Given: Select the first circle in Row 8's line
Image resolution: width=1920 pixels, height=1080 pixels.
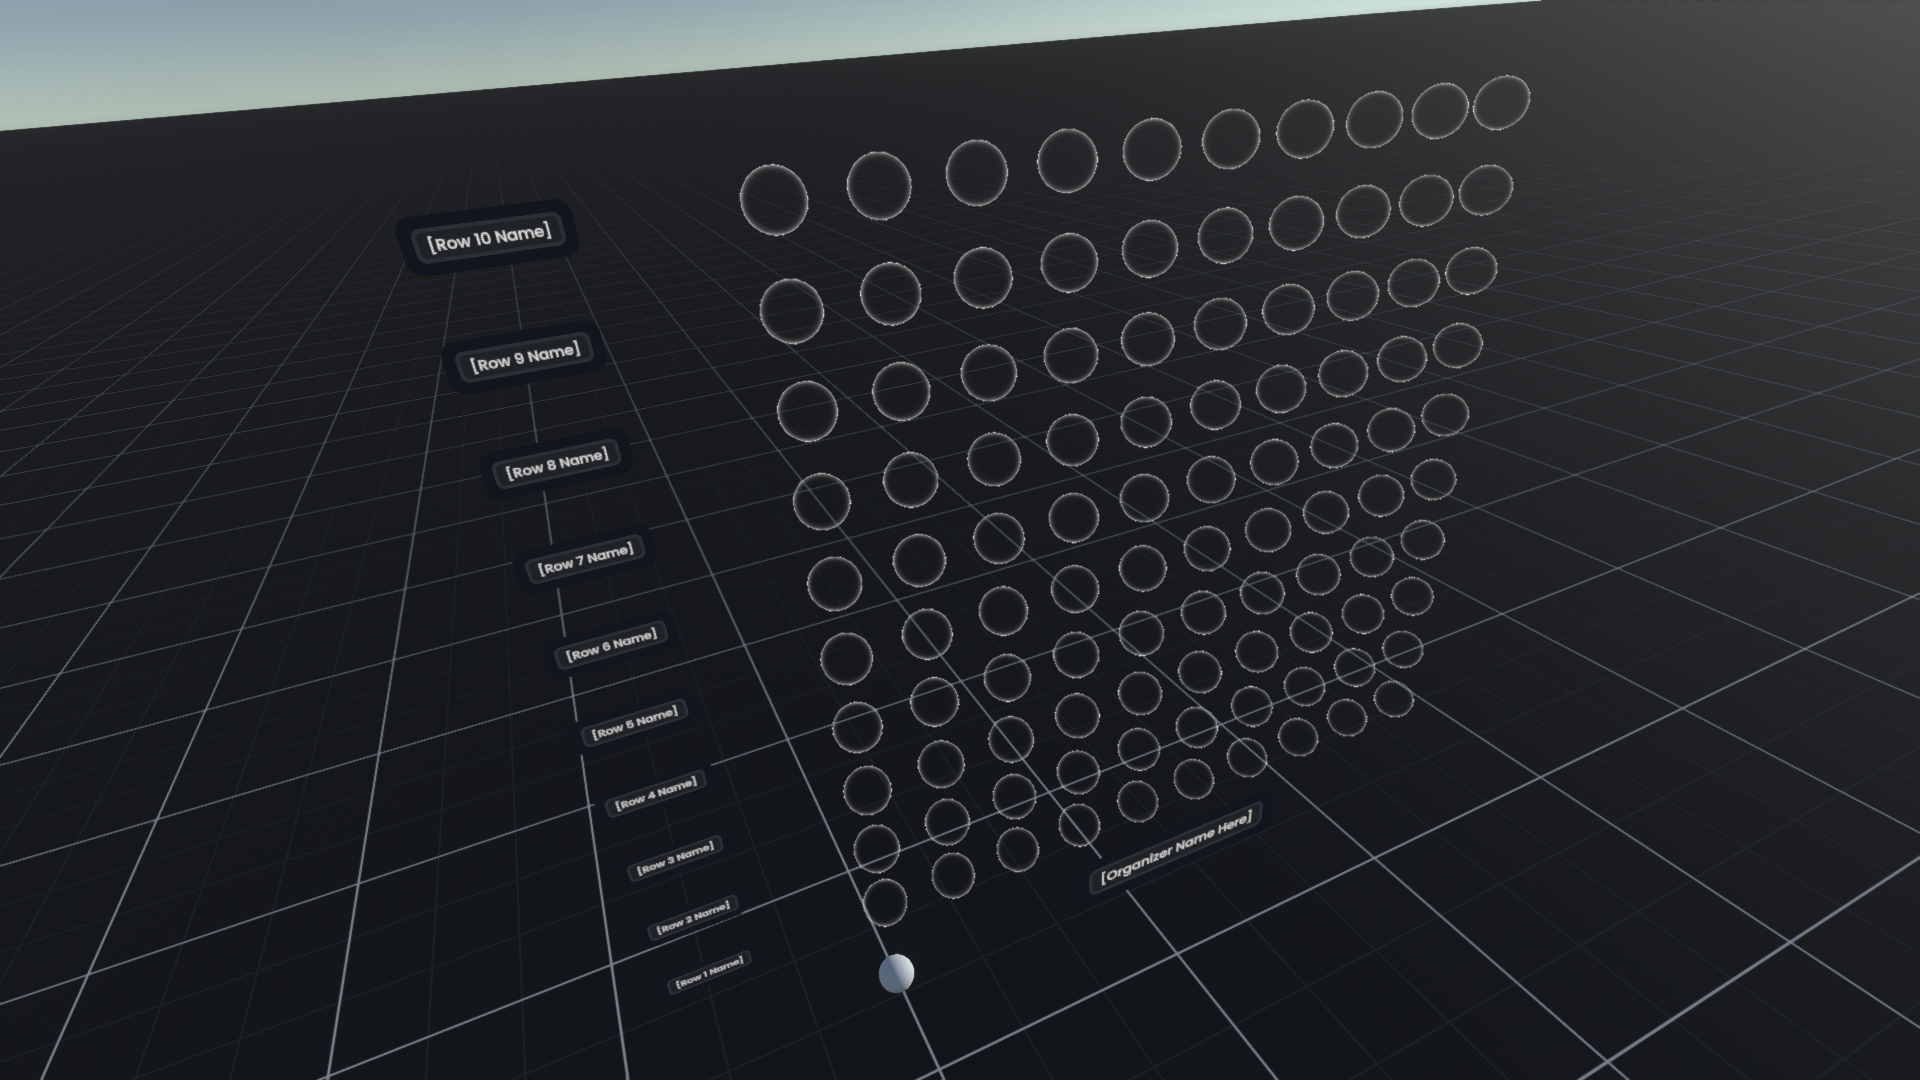Looking at the screenshot, I should (807, 411).
